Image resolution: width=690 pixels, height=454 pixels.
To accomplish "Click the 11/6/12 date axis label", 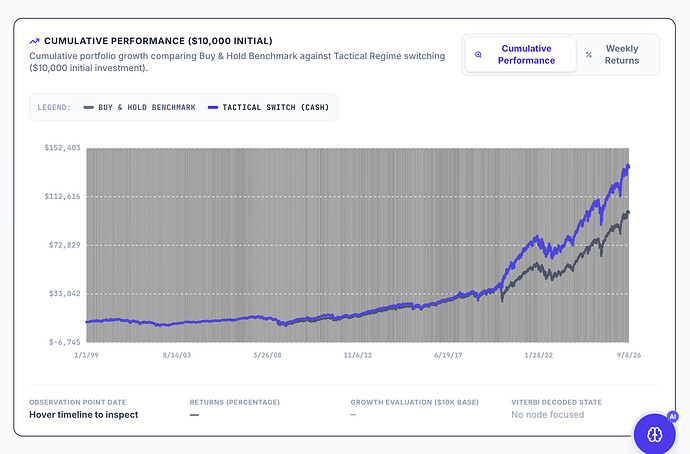I will click(358, 355).
